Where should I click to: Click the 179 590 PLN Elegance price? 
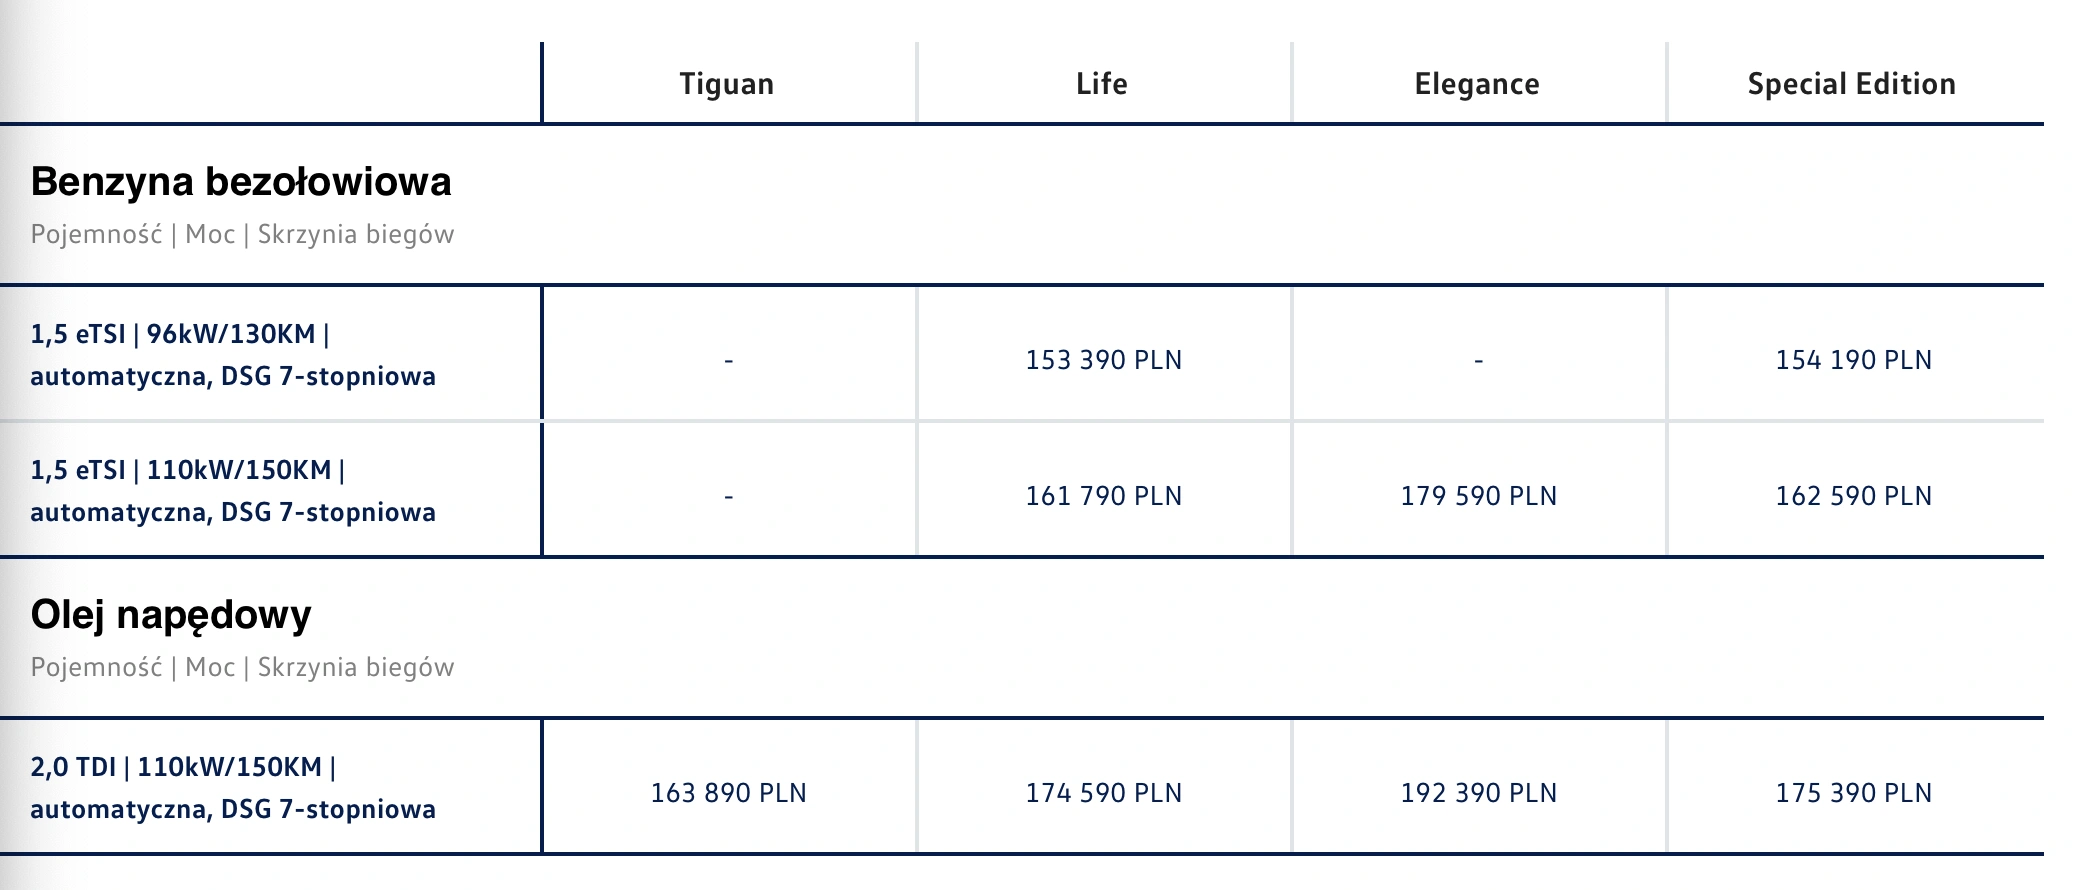coord(1479,496)
